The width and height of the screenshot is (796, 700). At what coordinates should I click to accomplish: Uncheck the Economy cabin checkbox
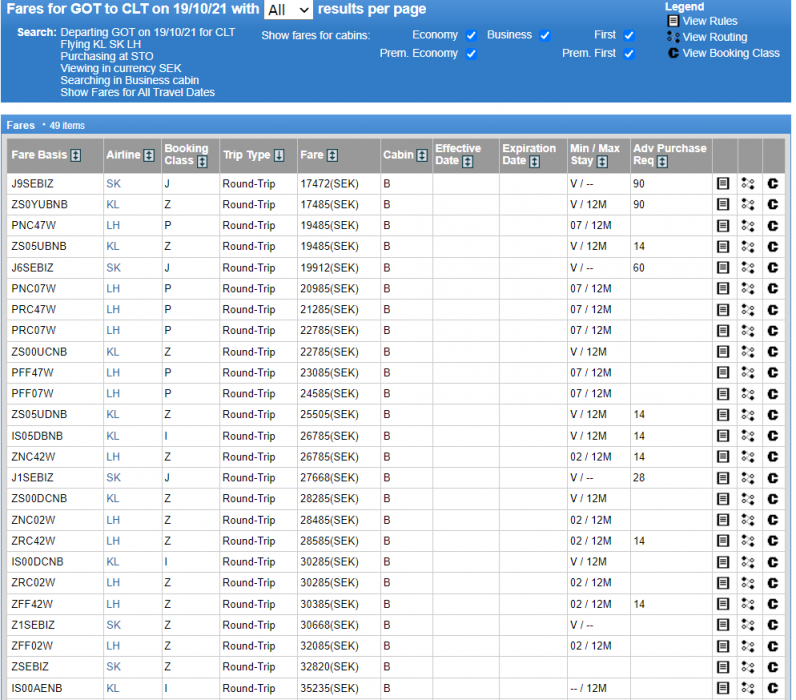pyautogui.click(x=471, y=35)
